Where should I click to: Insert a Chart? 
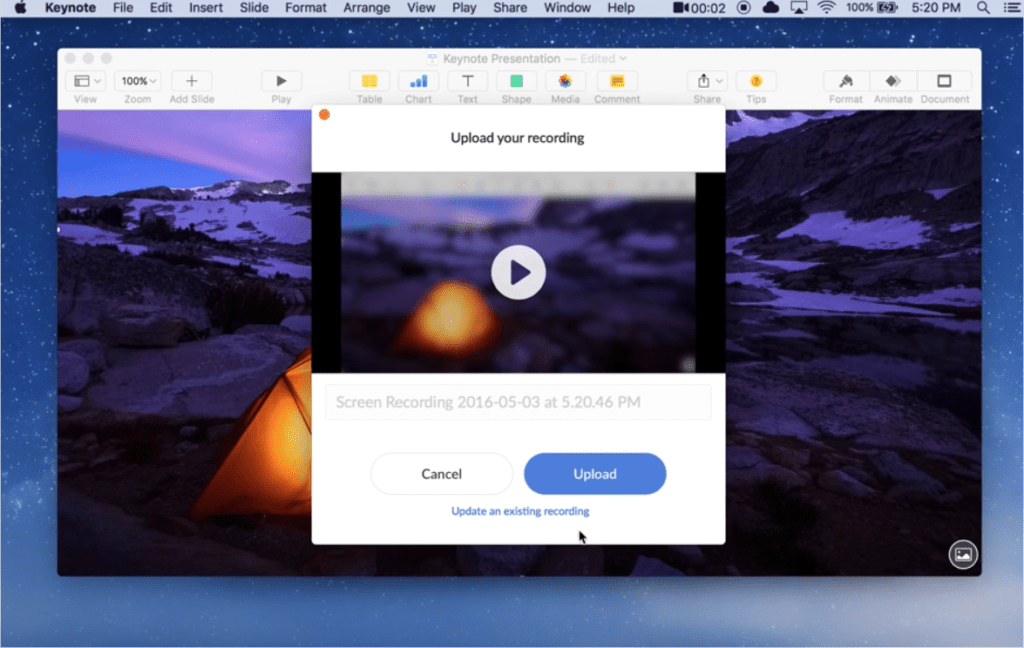(418, 82)
